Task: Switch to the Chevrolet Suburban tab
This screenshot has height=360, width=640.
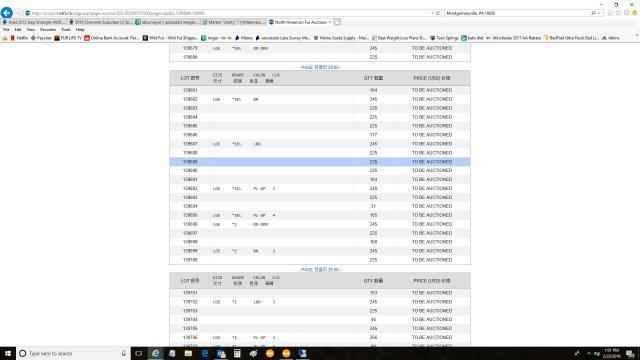Action: pyautogui.click(x=101, y=22)
